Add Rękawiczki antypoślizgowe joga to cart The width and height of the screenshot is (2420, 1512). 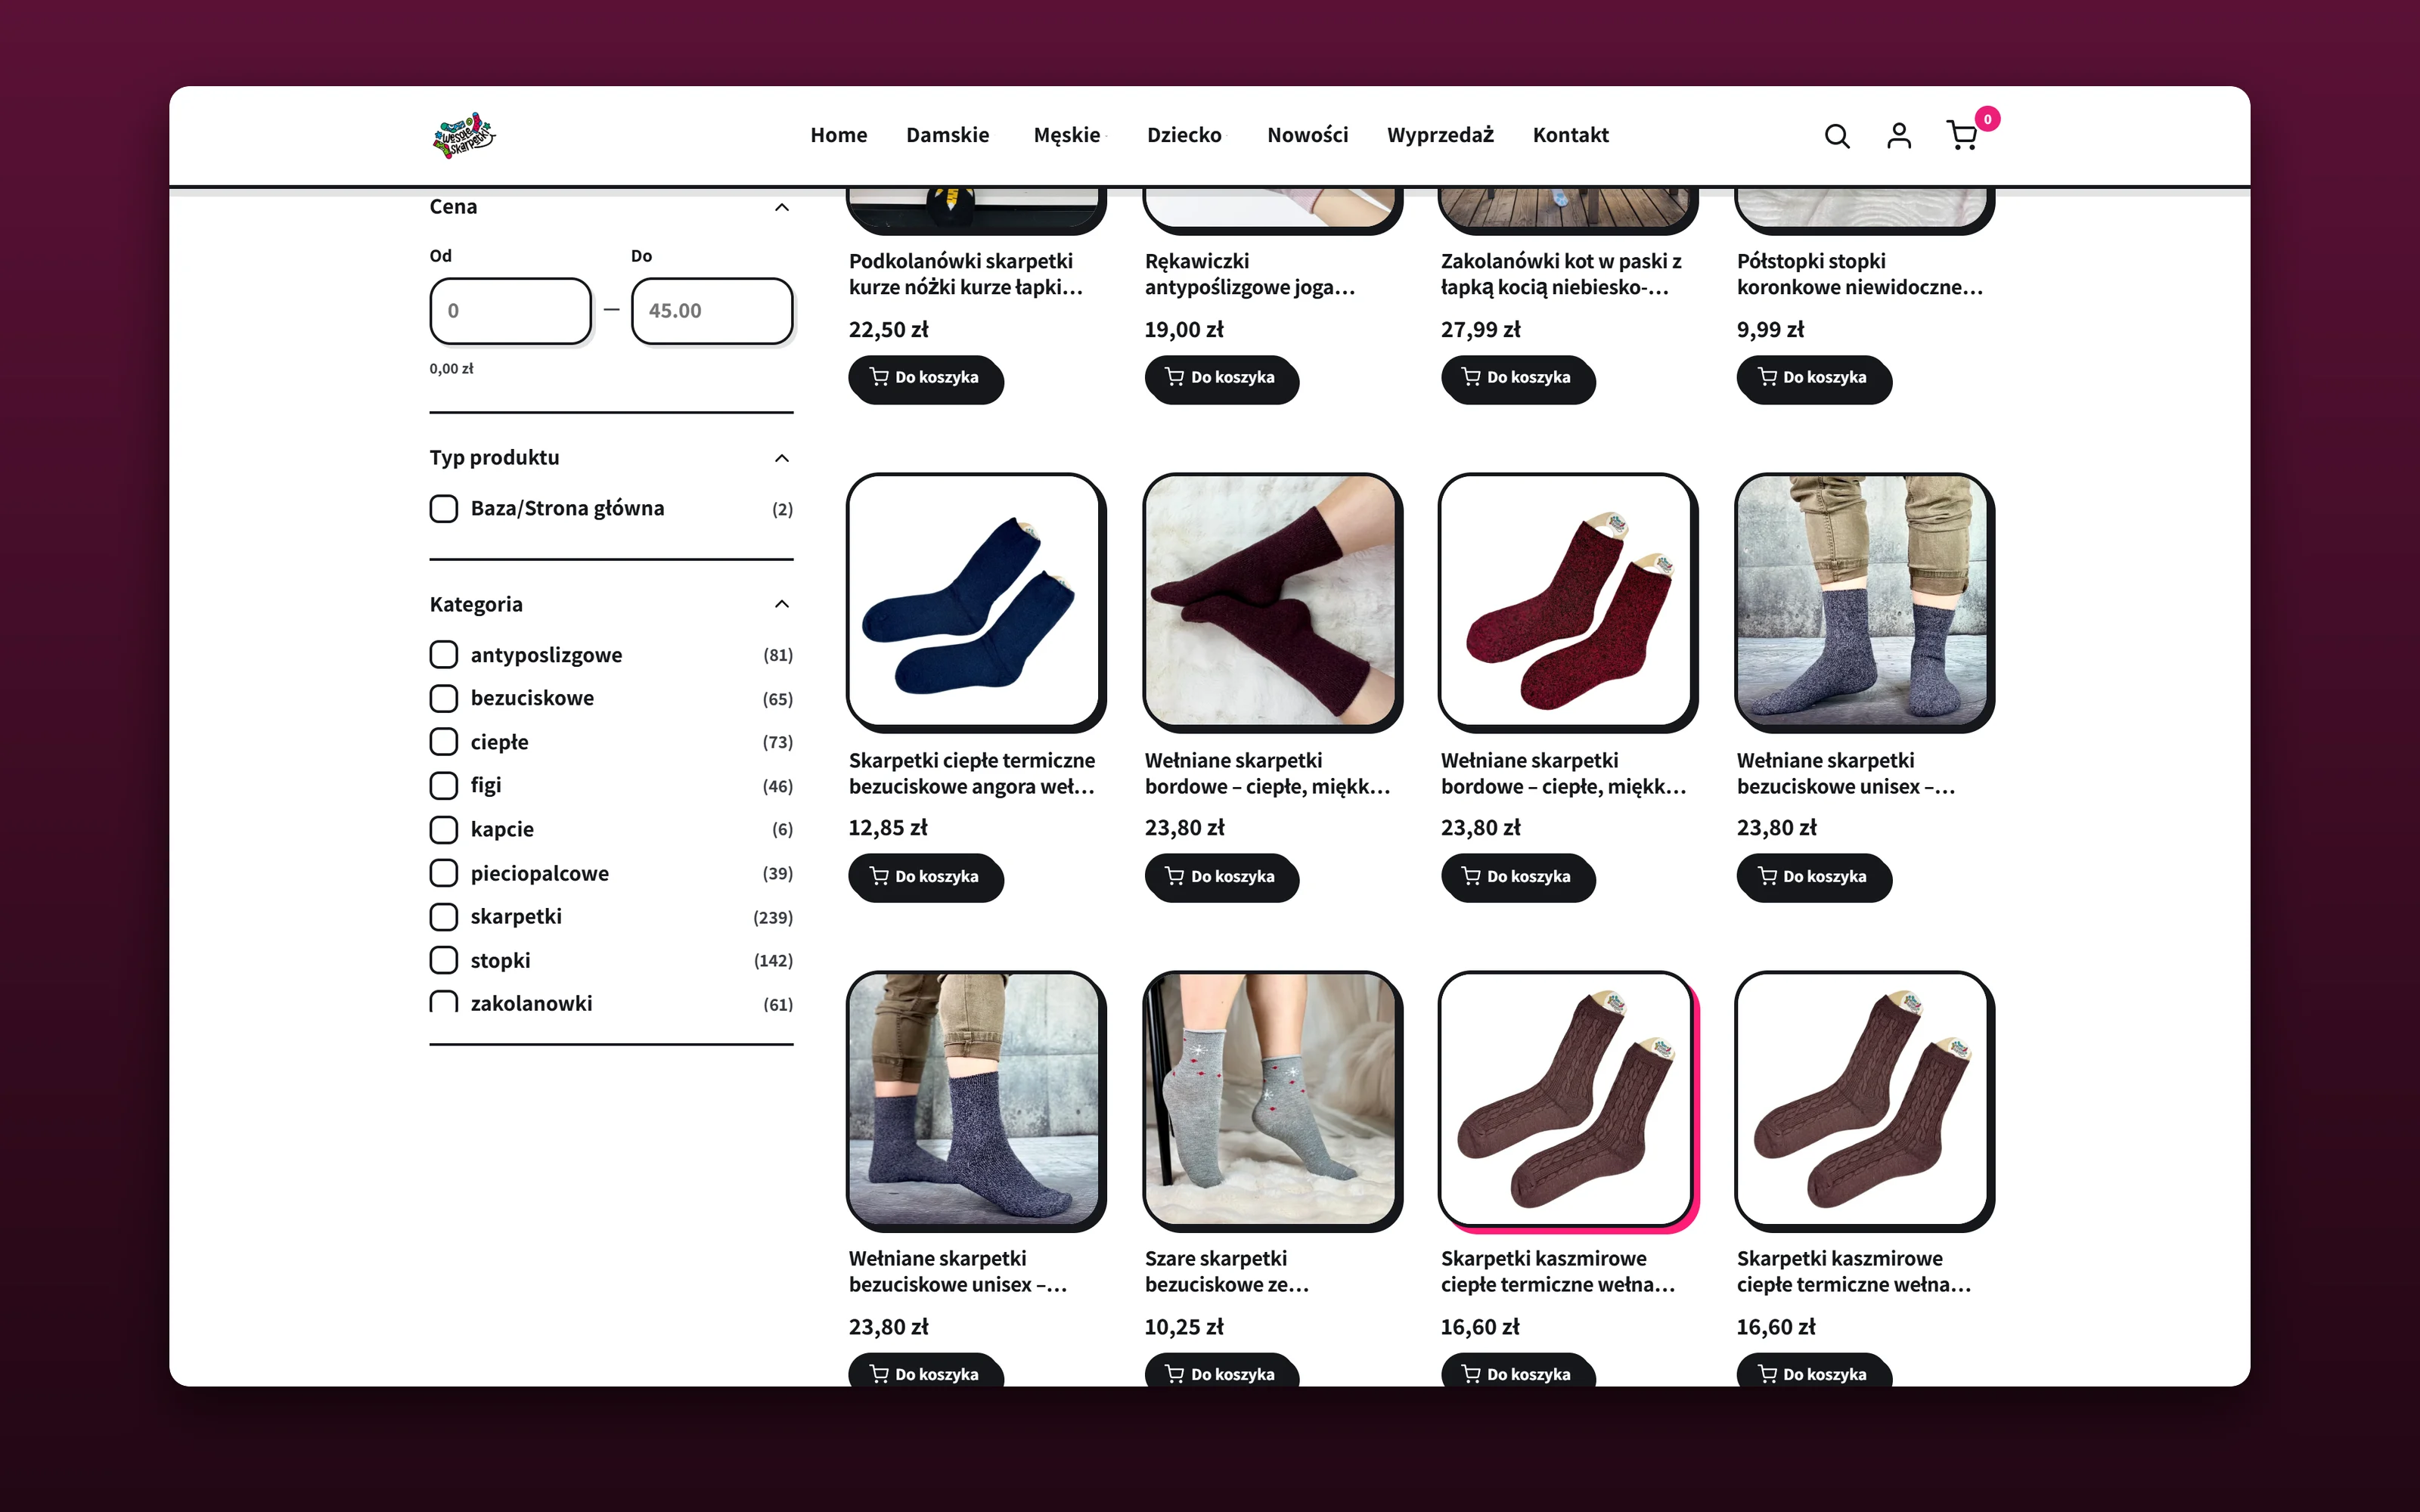1221,378
